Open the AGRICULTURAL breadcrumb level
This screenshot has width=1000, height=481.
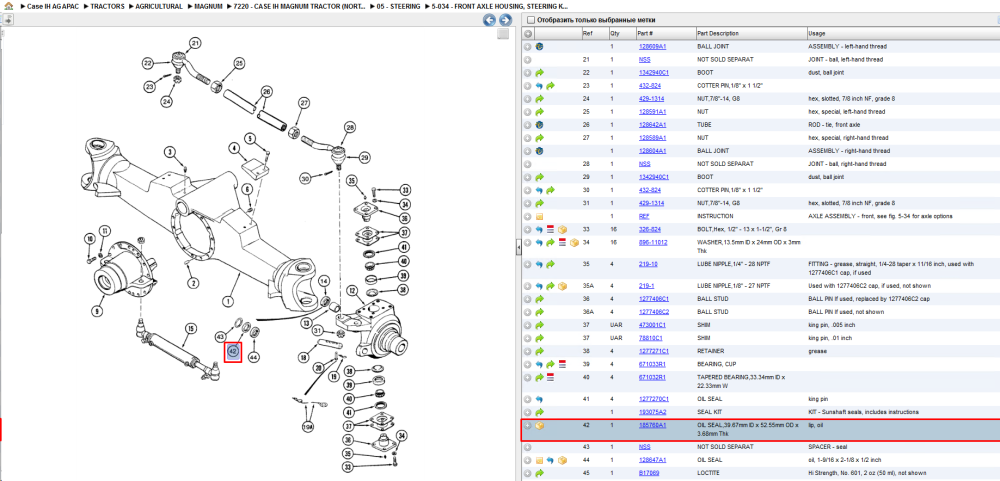pyautogui.click(x=159, y=6)
